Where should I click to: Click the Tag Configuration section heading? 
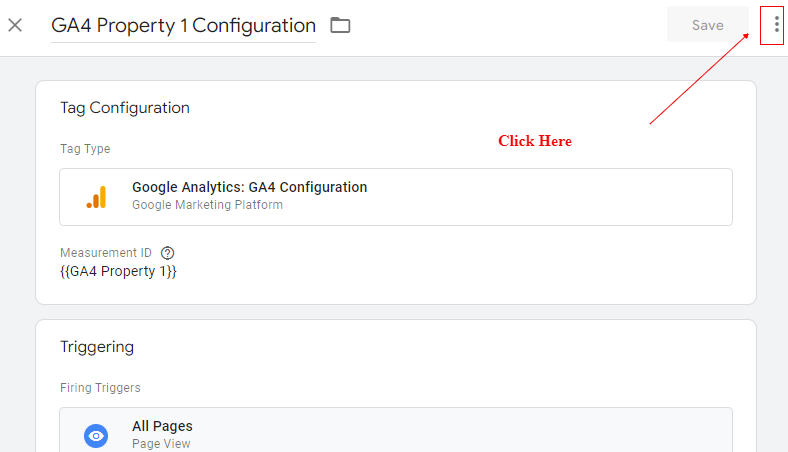pos(125,108)
